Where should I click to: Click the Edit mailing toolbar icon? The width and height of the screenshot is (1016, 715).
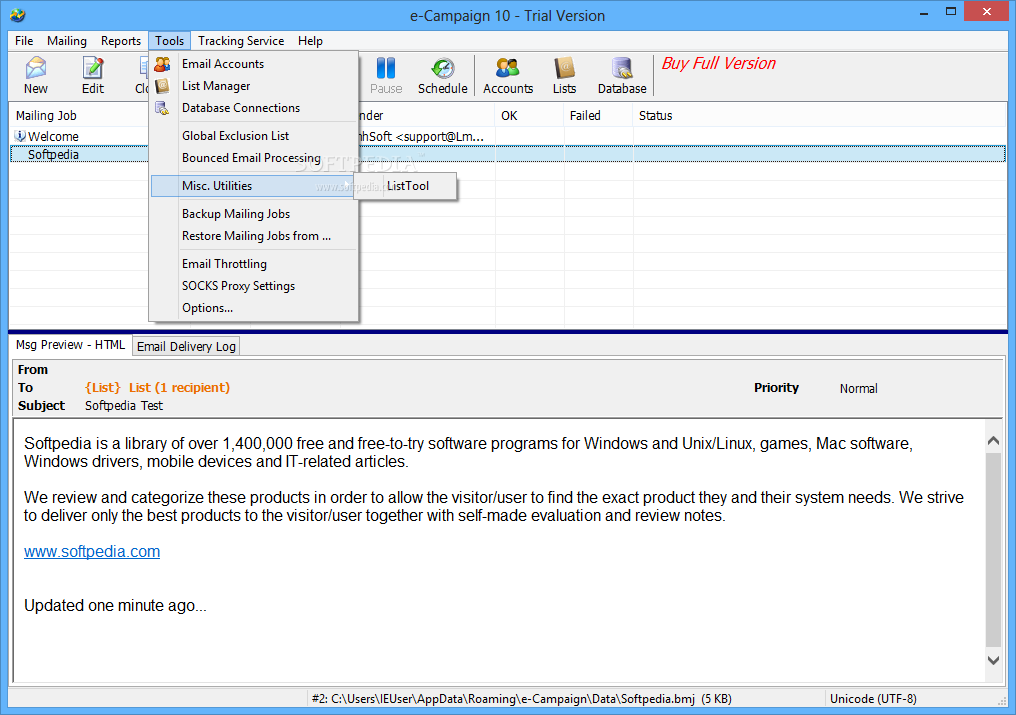point(93,75)
